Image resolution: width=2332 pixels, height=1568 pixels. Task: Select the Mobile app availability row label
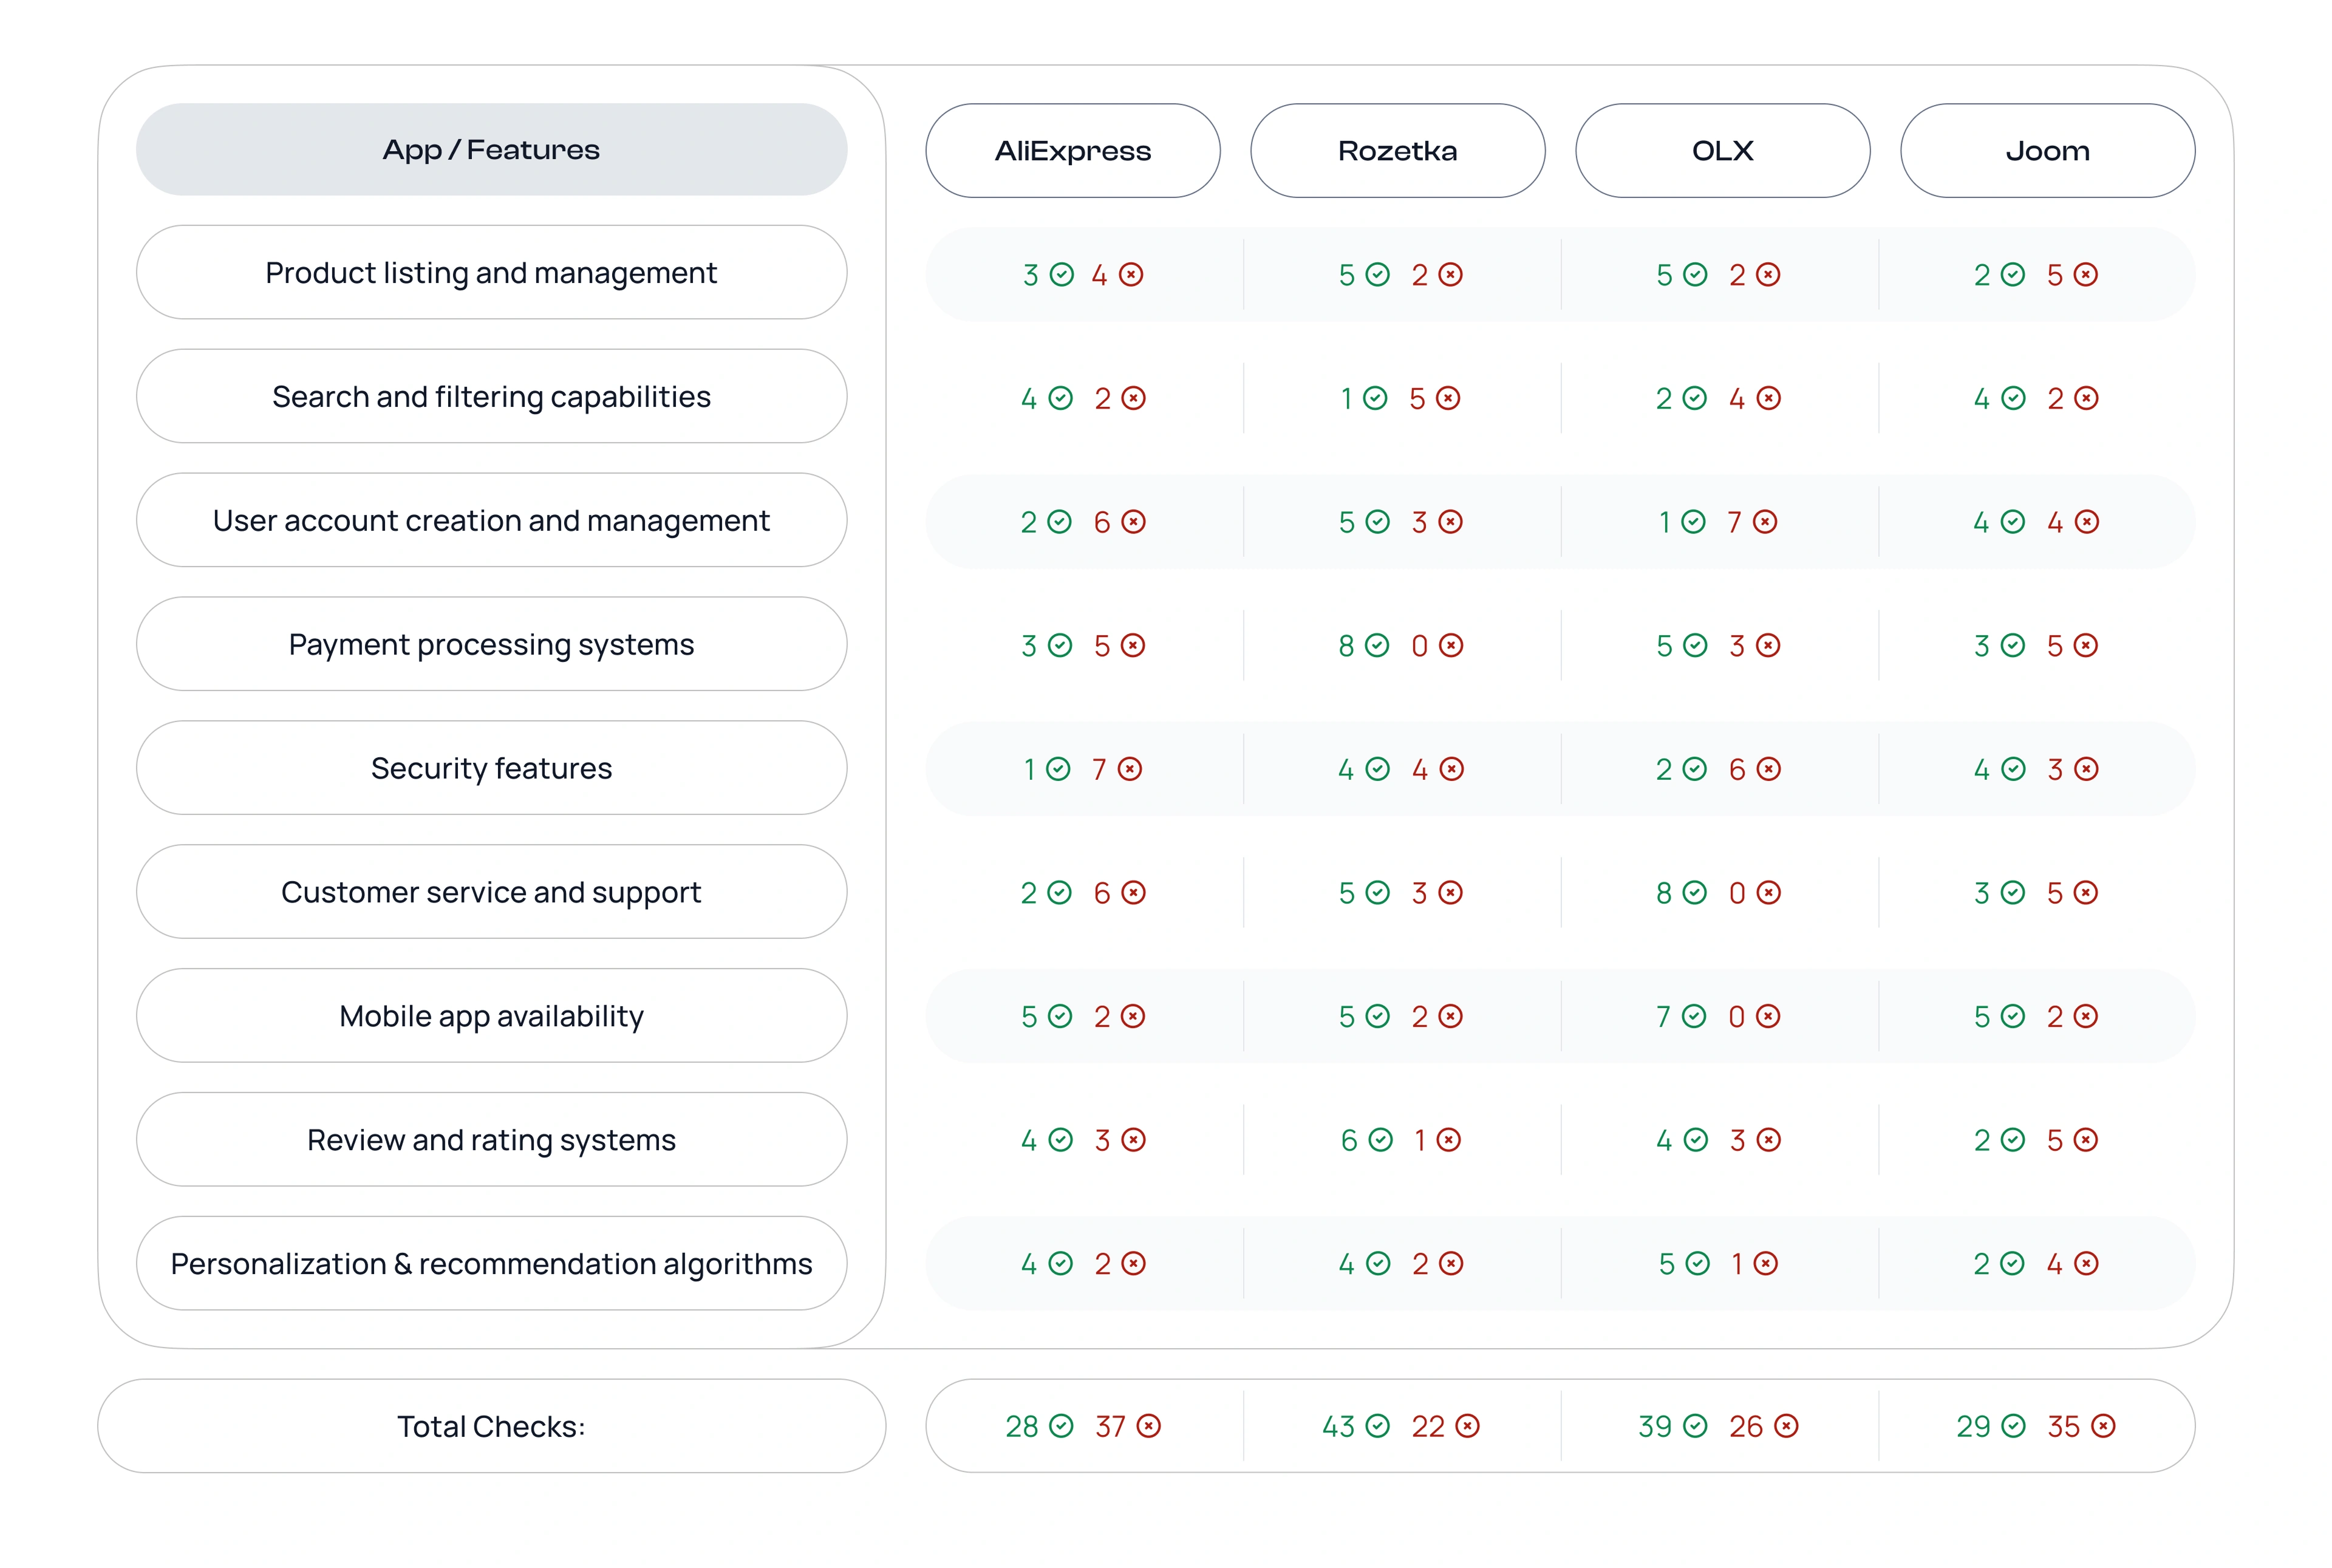click(x=491, y=1015)
